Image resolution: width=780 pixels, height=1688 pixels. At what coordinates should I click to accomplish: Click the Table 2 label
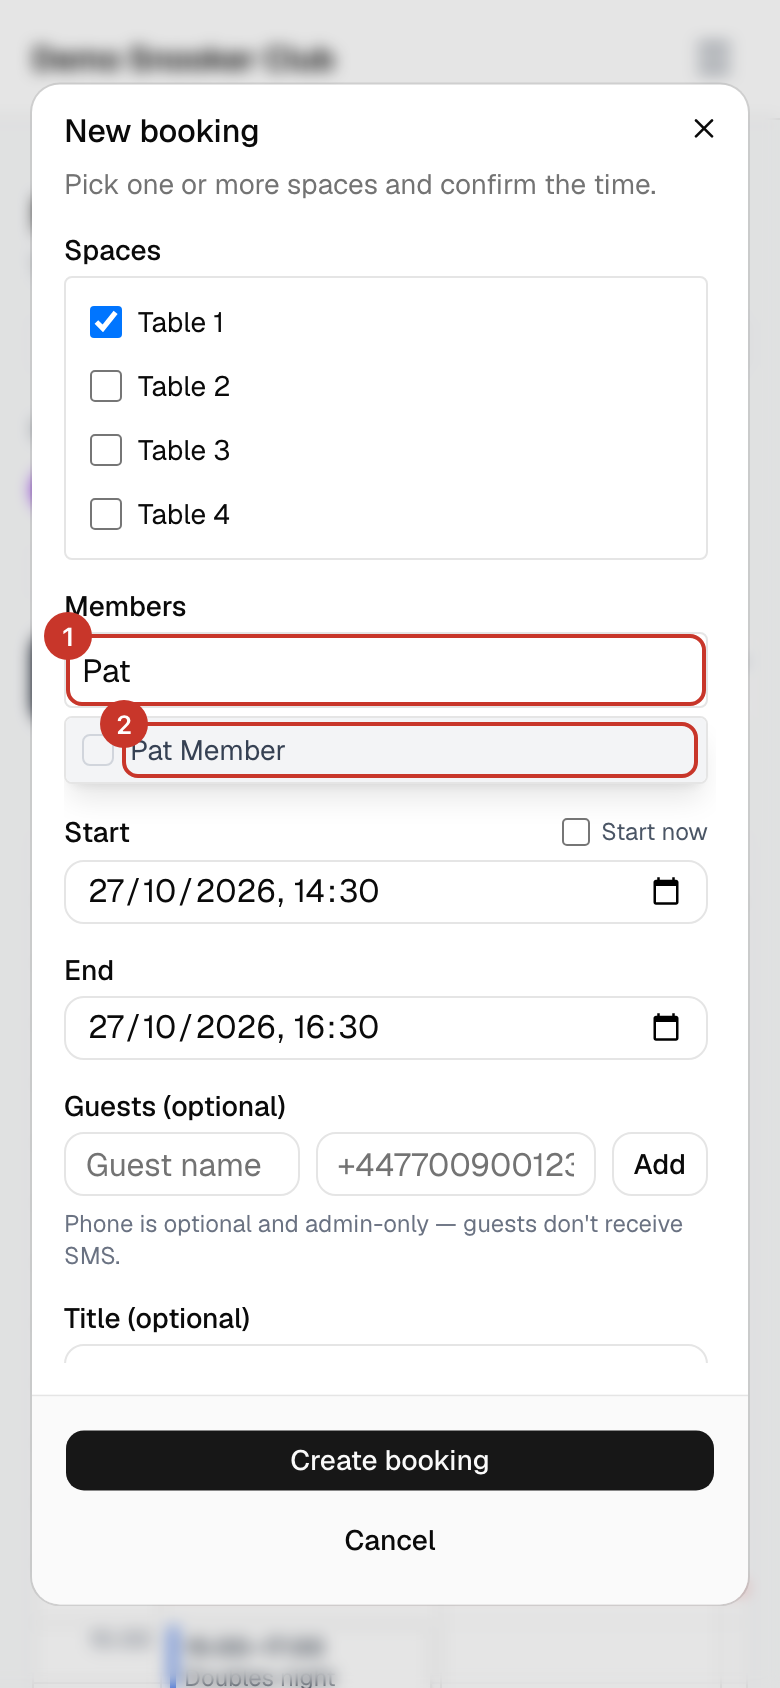(x=184, y=386)
